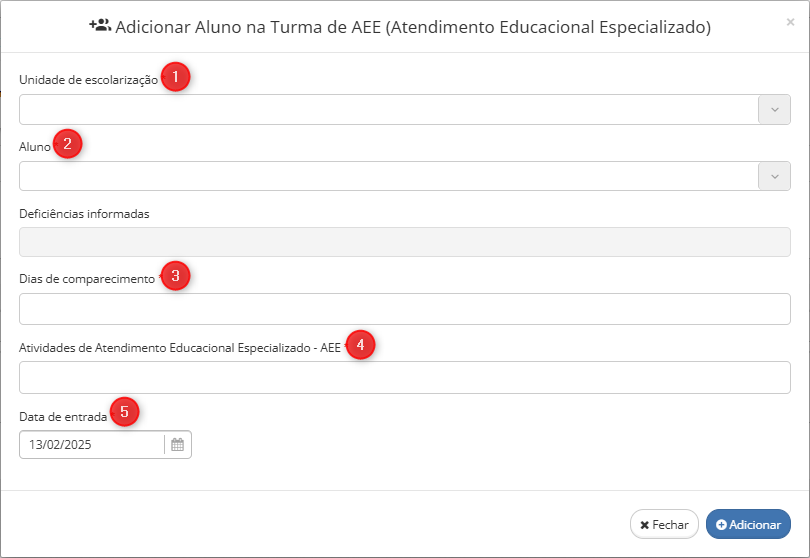Click the red marker number 4
The image size is (810, 558).
click(x=361, y=345)
